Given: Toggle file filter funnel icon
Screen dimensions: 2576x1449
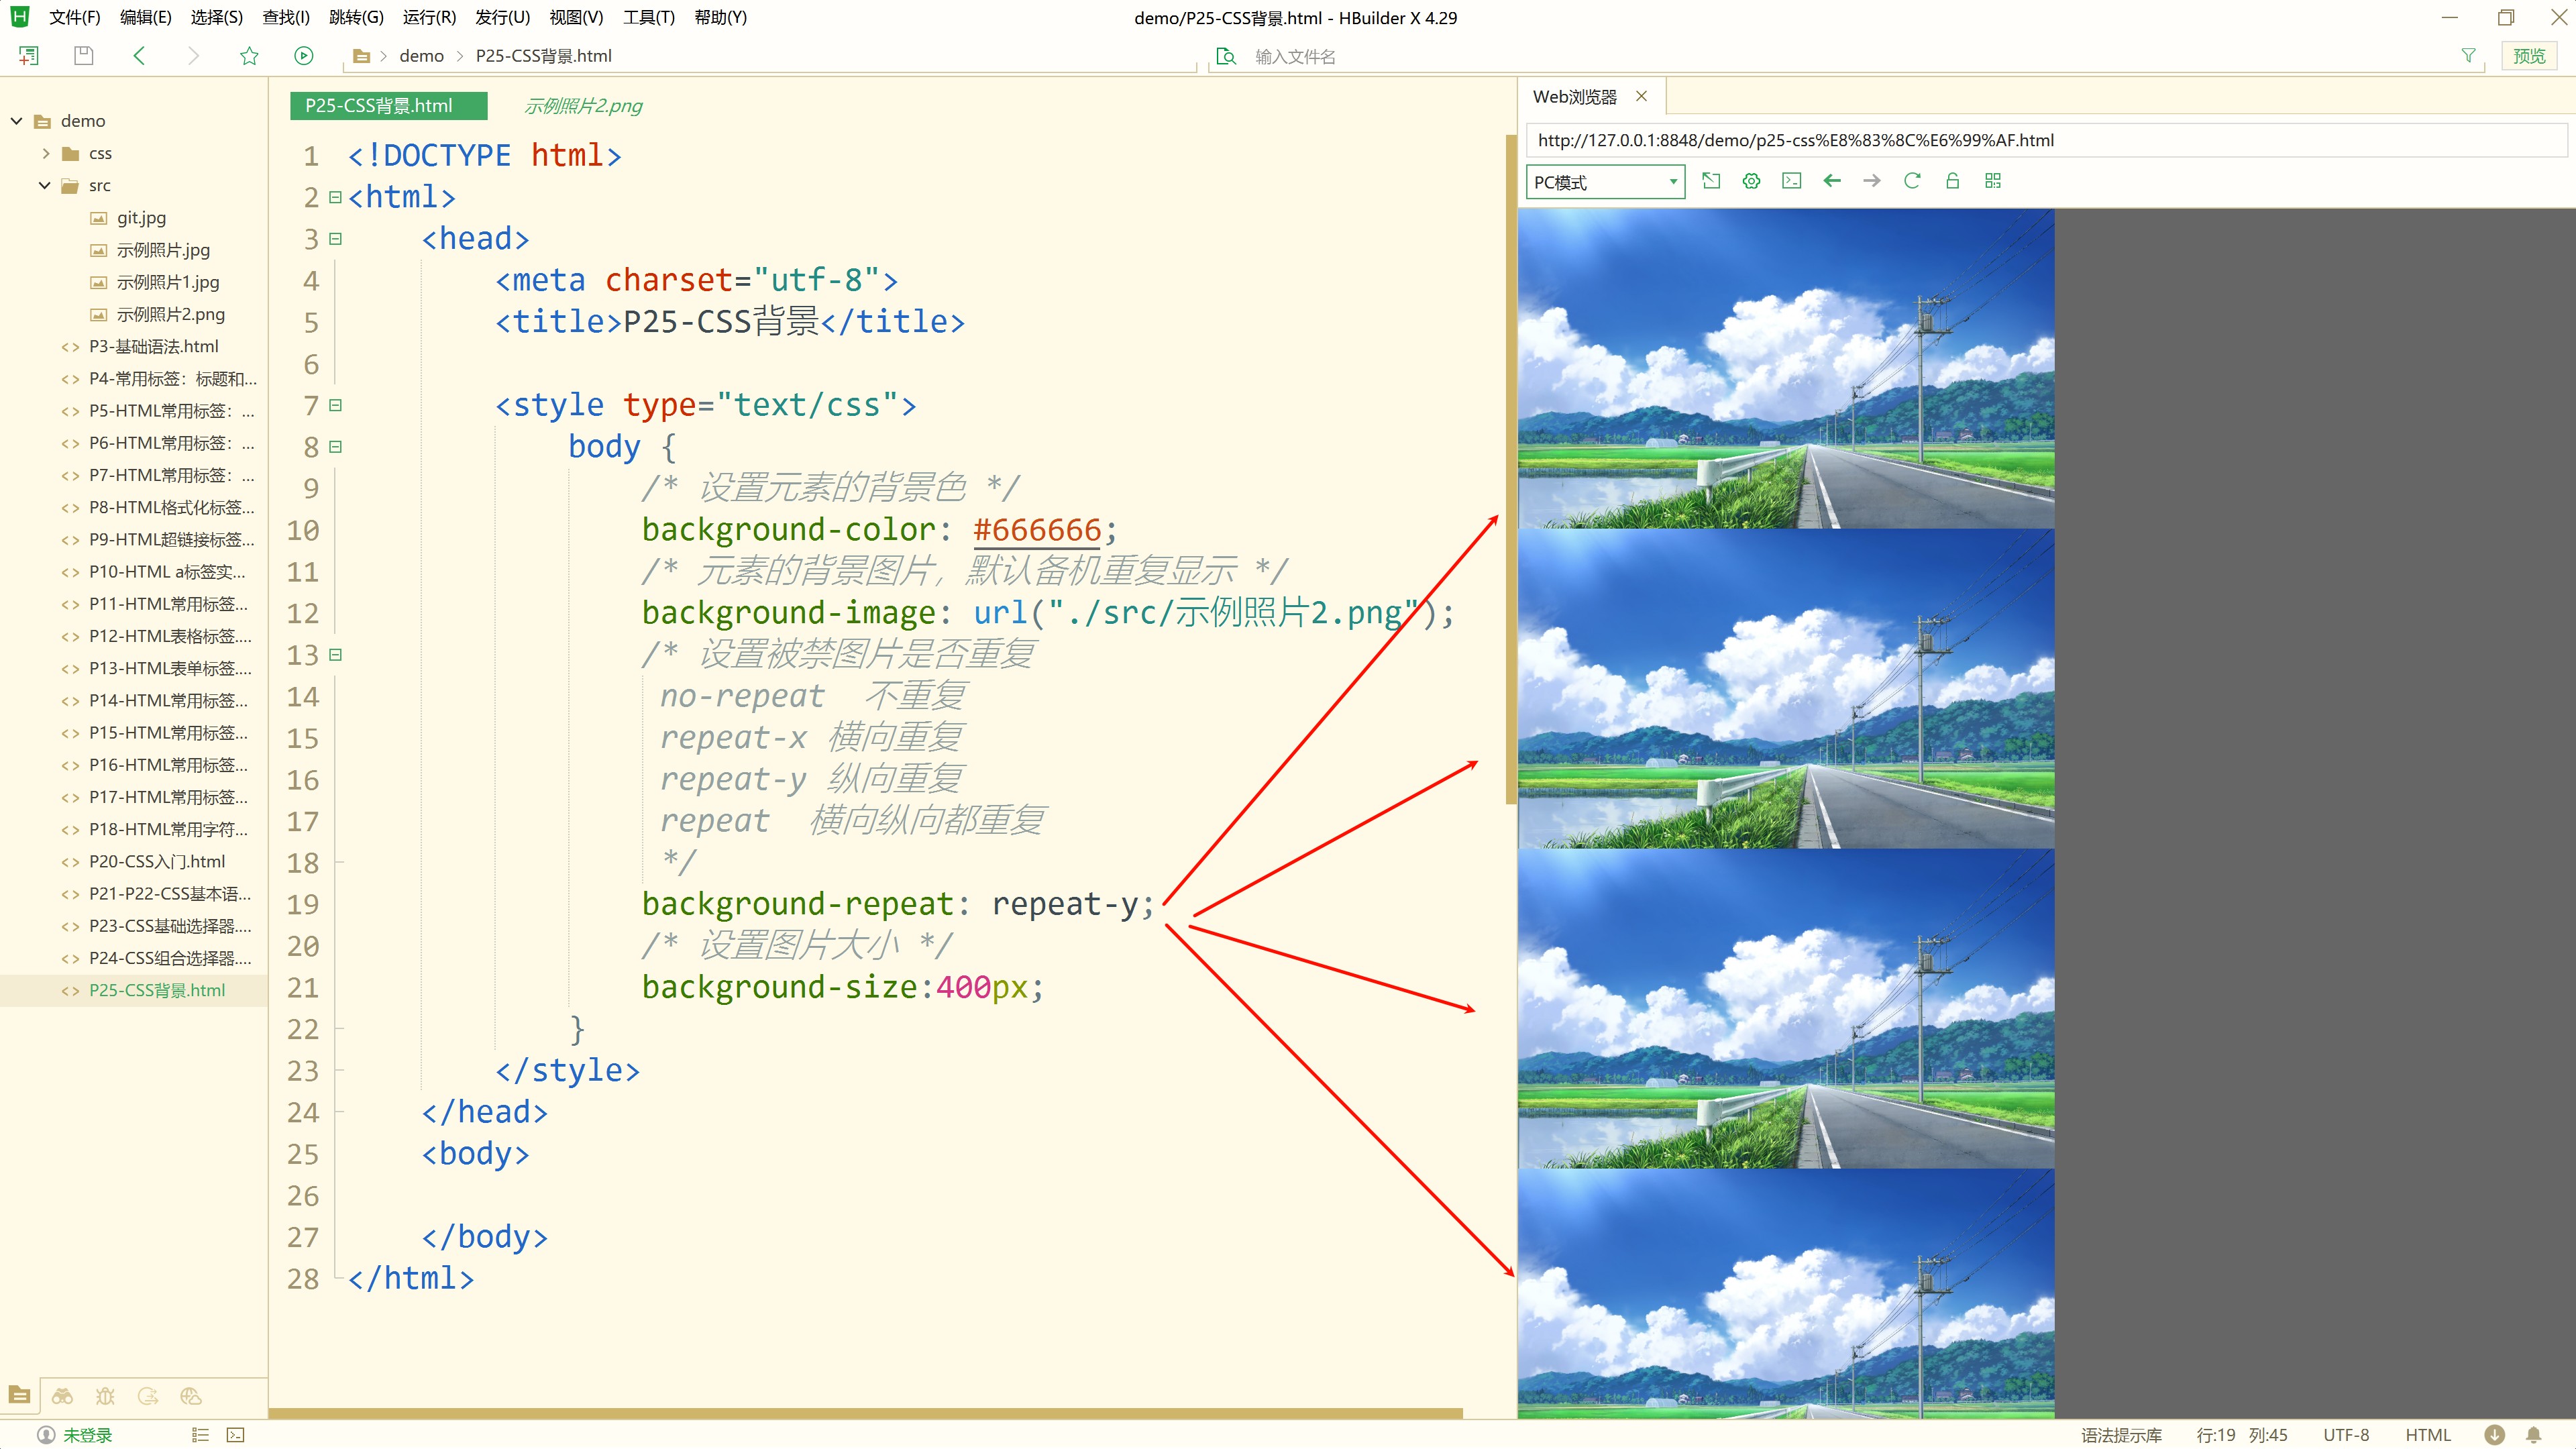Looking at the screenshot, I should point(2468,56).
